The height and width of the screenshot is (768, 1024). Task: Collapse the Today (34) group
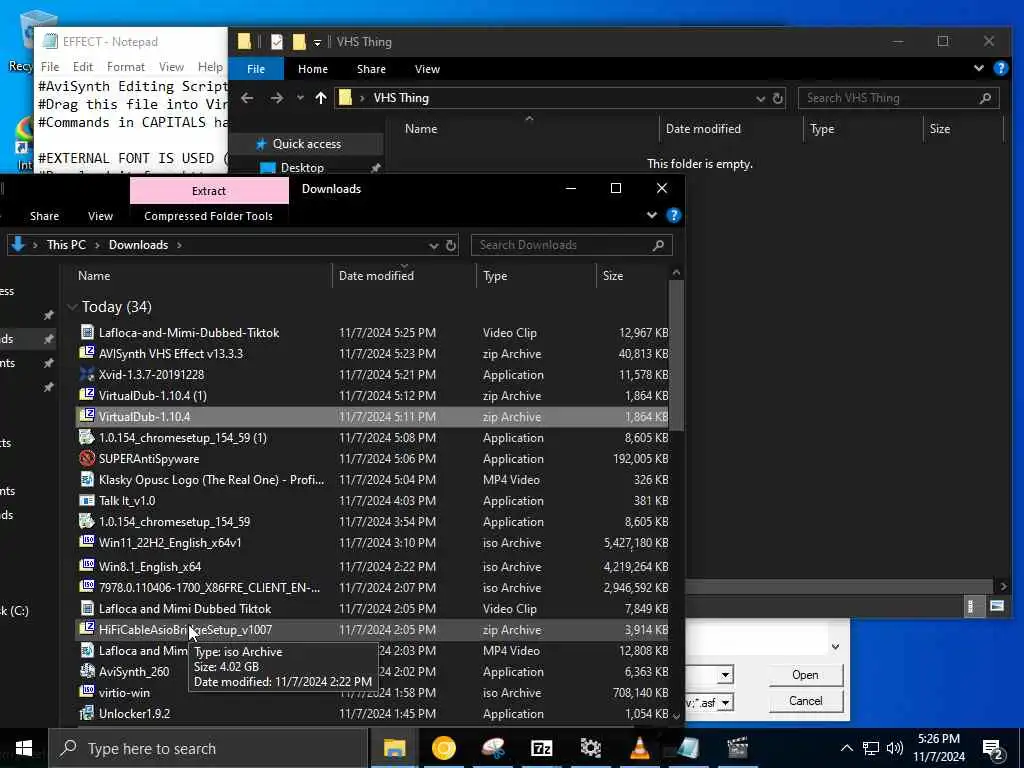[x=72, y=307]
